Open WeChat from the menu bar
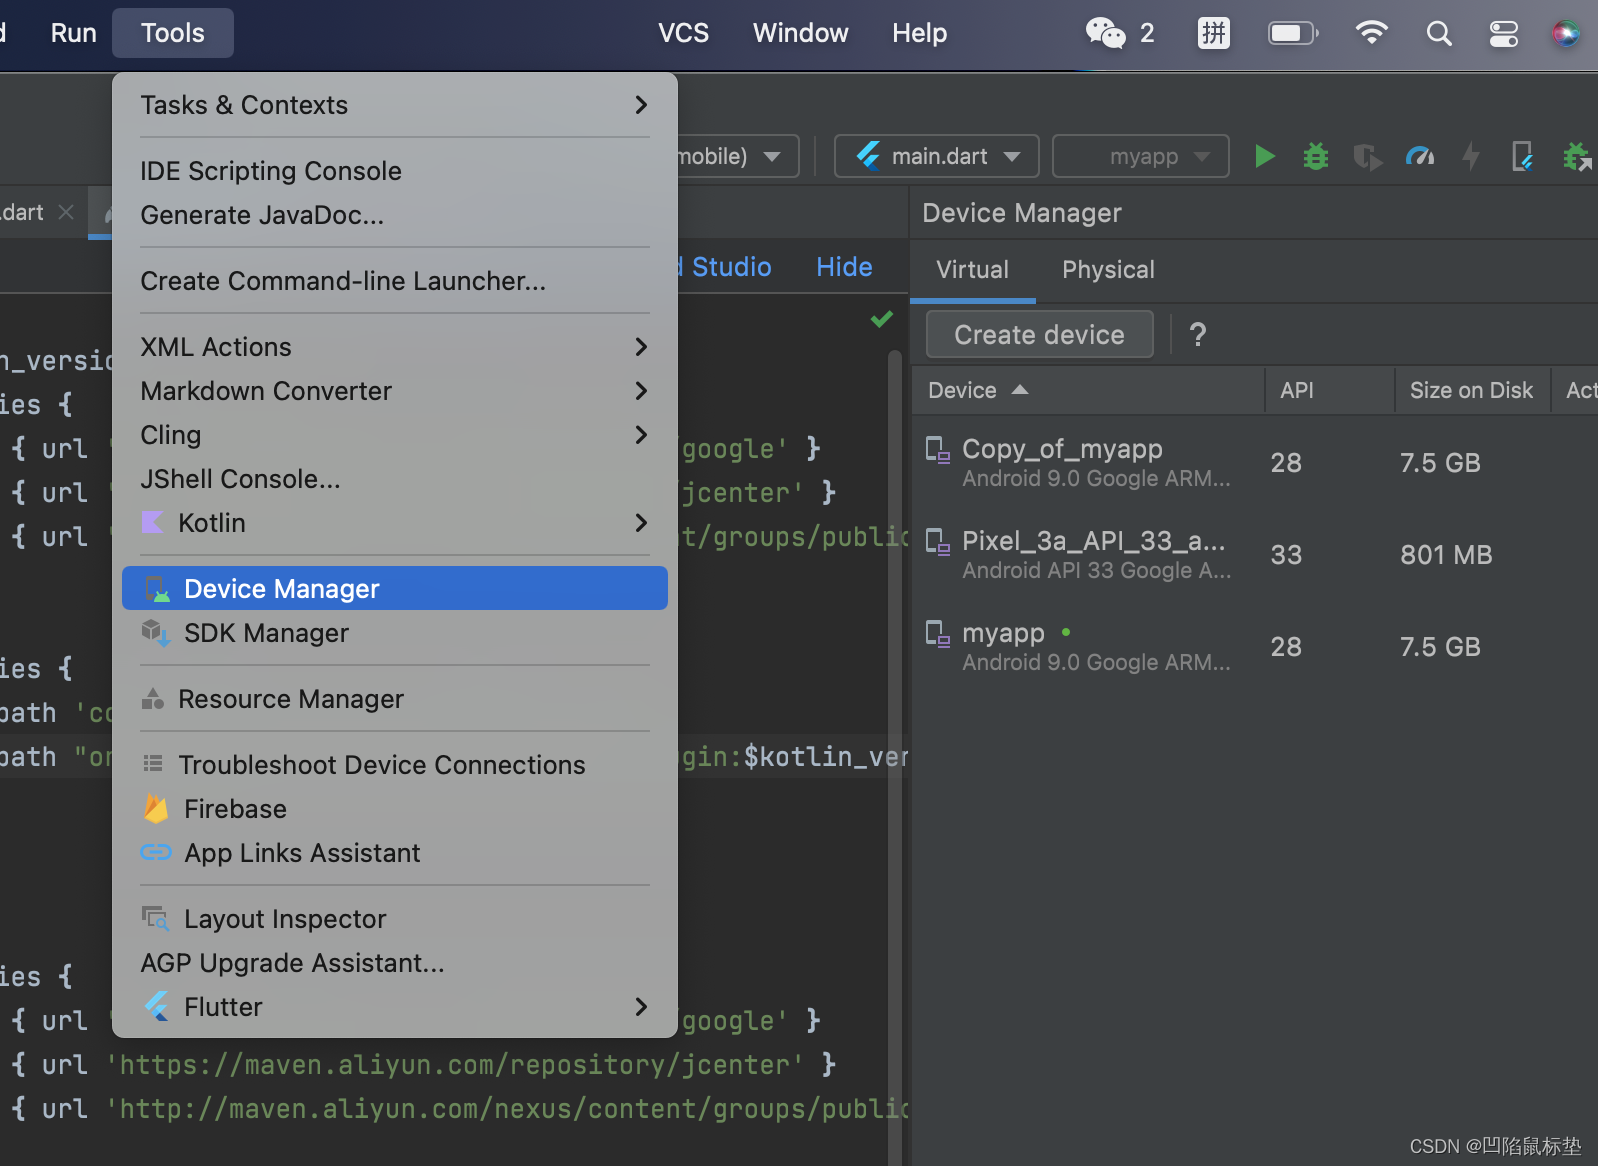Screen dimensions: 1598x1166 tap(1105, 33)
